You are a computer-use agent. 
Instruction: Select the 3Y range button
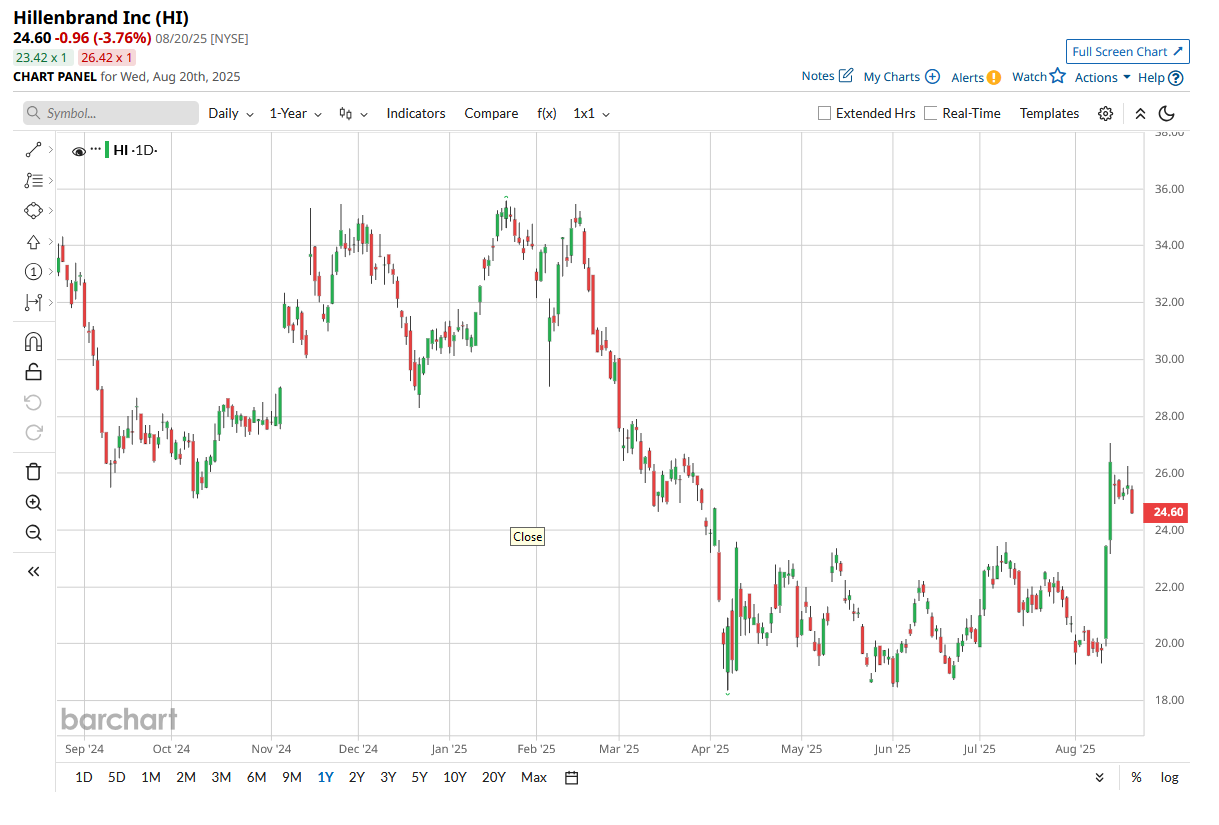pos(388,777)
